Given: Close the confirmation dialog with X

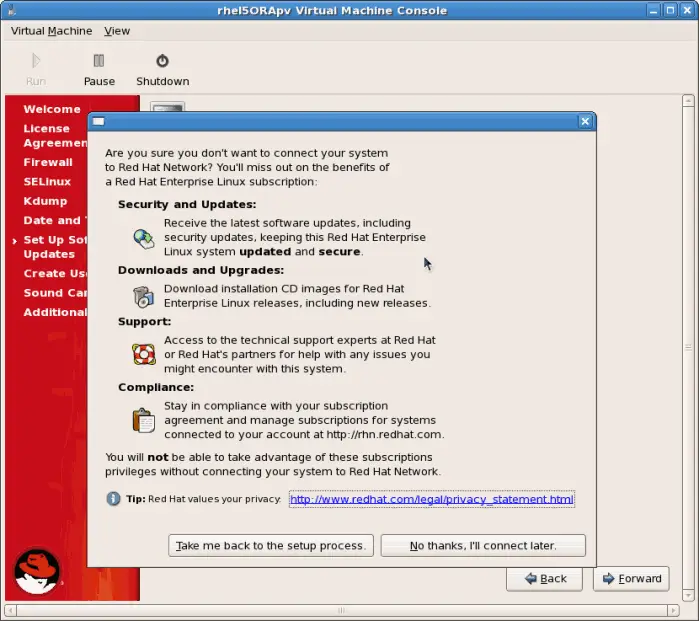Looking at the screenshot, I should click(585, 121).
